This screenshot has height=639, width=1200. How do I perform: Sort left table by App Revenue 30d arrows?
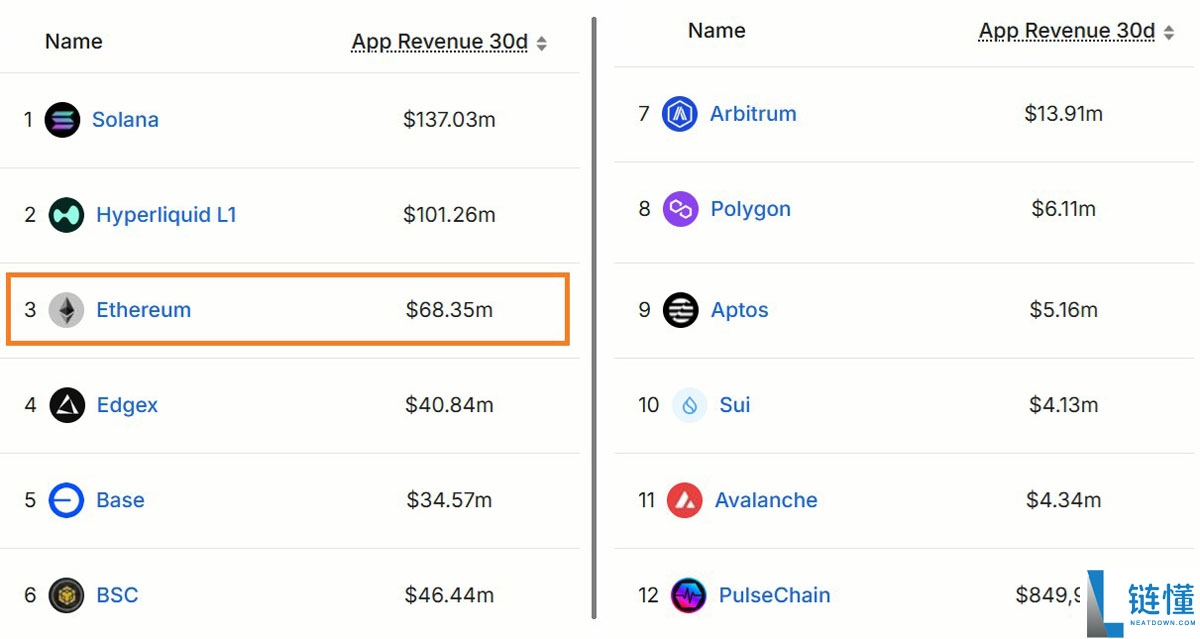(542, 43)
